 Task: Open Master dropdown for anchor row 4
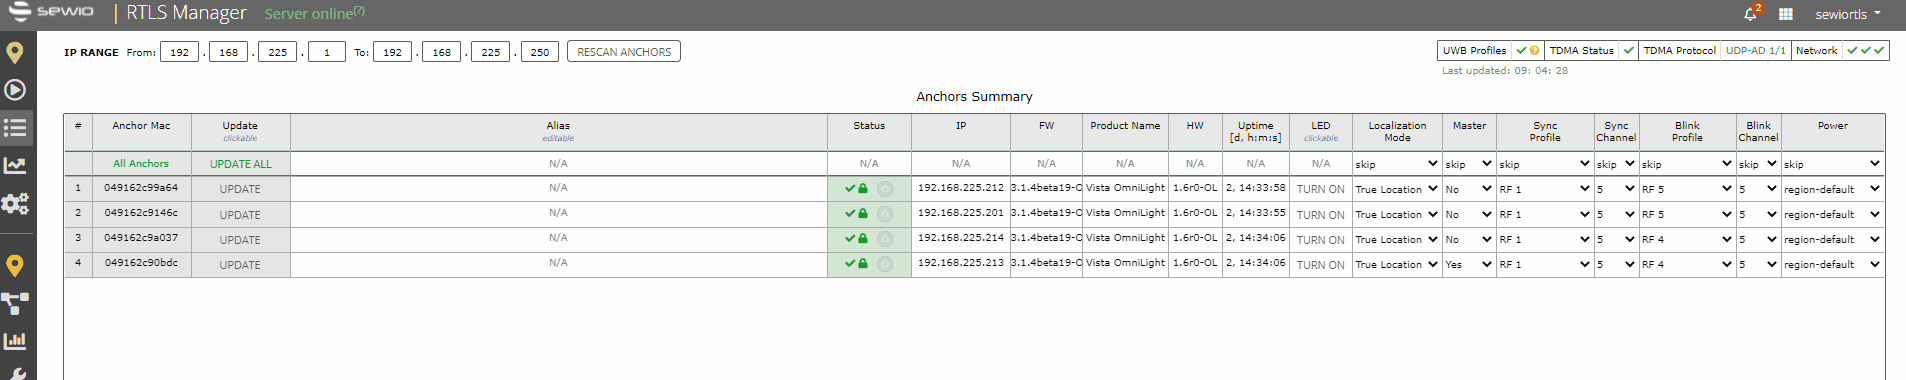(1468, 265)
